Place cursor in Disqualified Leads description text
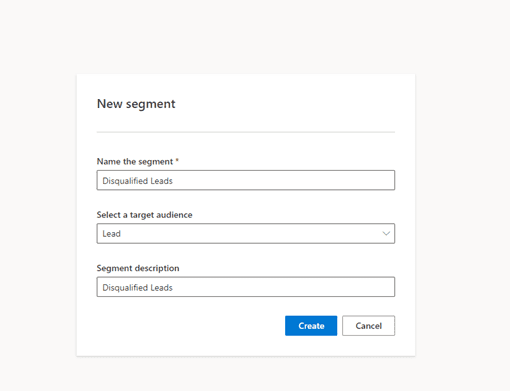 (137, 287)
